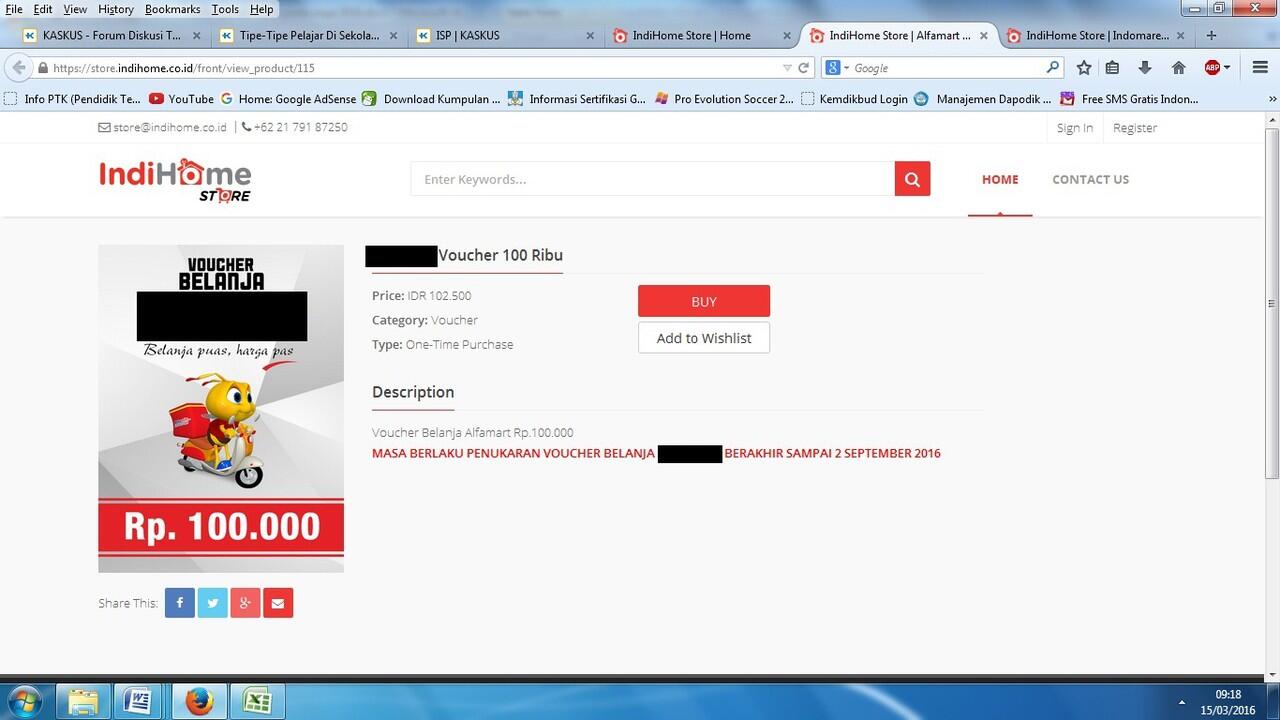Image resolution: width=1280 pixels, height=720 pixels.
Task: Open the History menu
Action: [116, 9]
